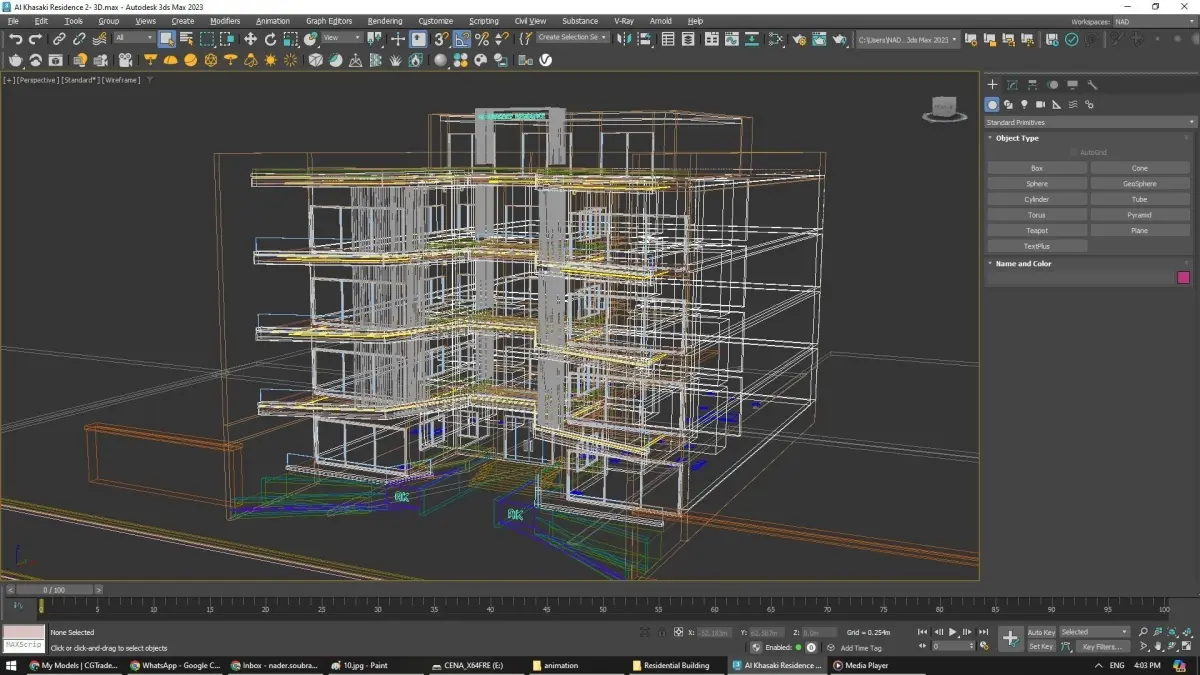1200x675 pixels.
Task: Click Bind to Space Warp icon
Action: point(100,39)
